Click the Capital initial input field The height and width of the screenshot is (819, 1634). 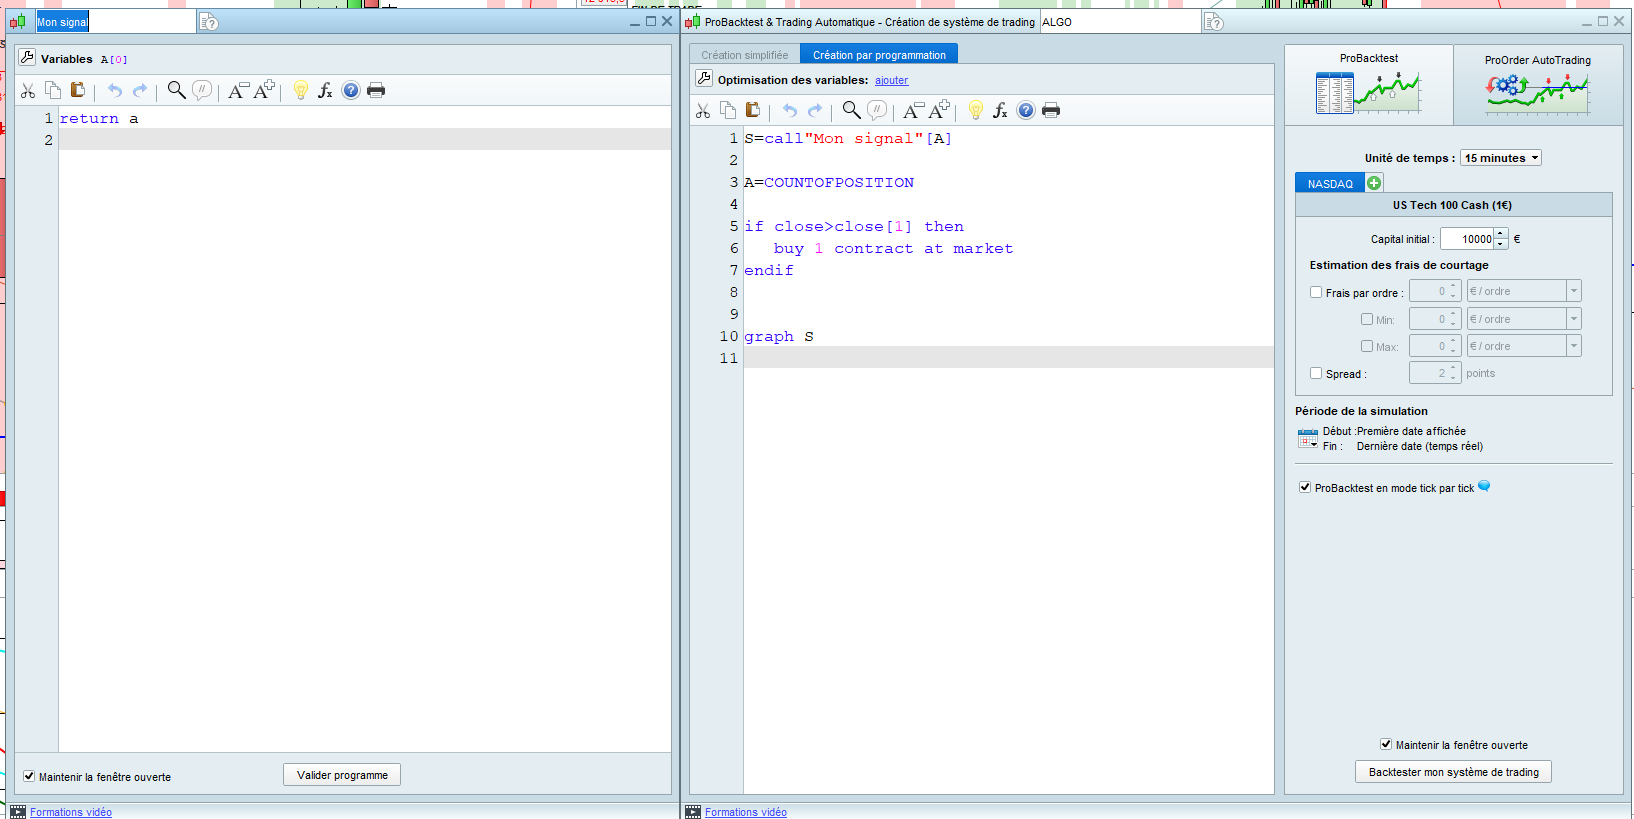click(1468, 239)
